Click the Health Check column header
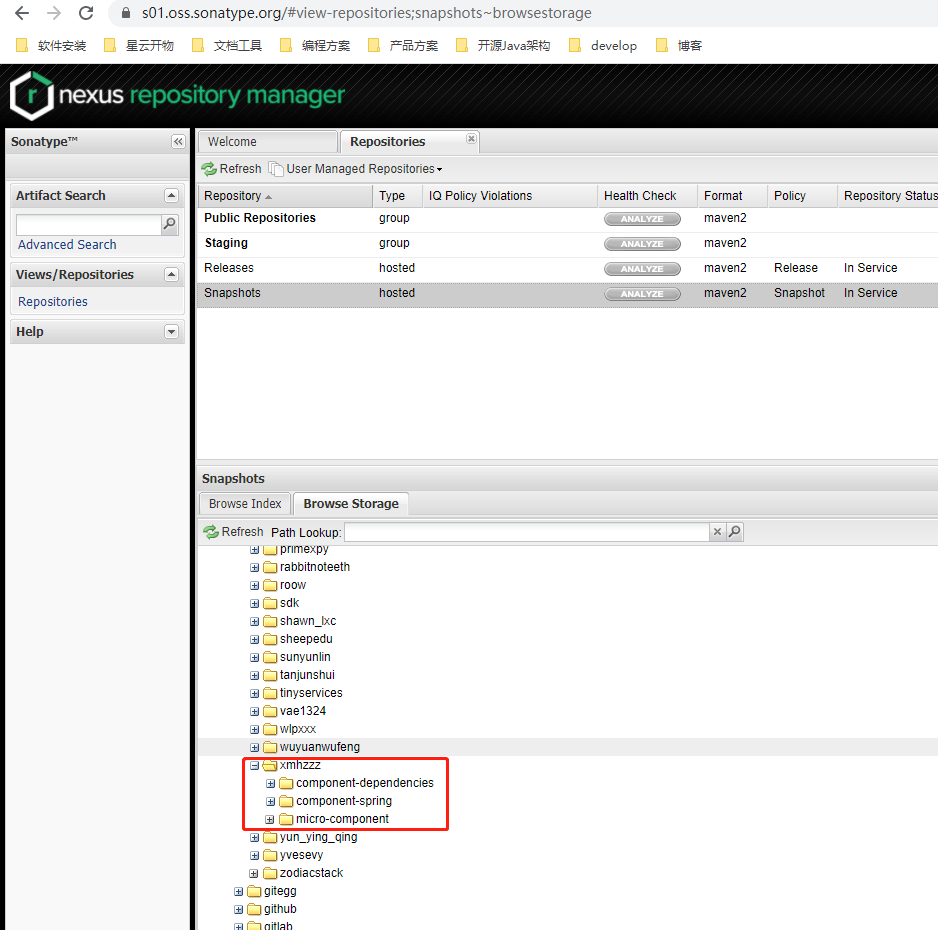Viewport: 938px width, 930px height. (x=647, y=196)
